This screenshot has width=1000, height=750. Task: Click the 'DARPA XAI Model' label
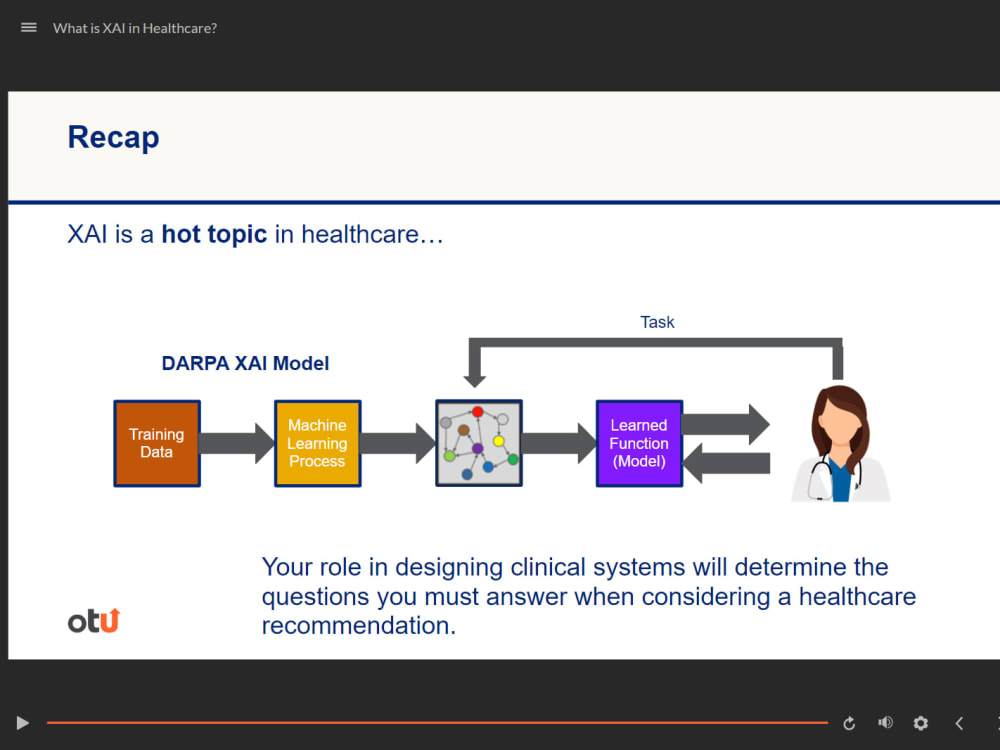point(246,364)
